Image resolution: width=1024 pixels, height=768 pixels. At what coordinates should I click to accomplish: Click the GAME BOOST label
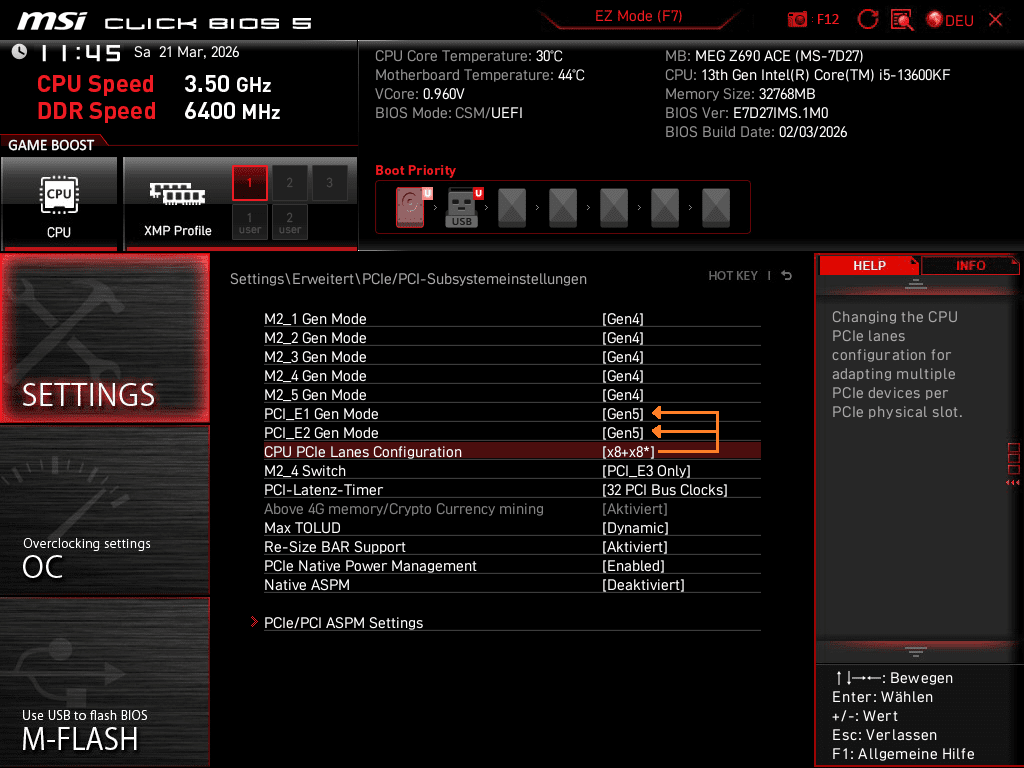(51, 145)
